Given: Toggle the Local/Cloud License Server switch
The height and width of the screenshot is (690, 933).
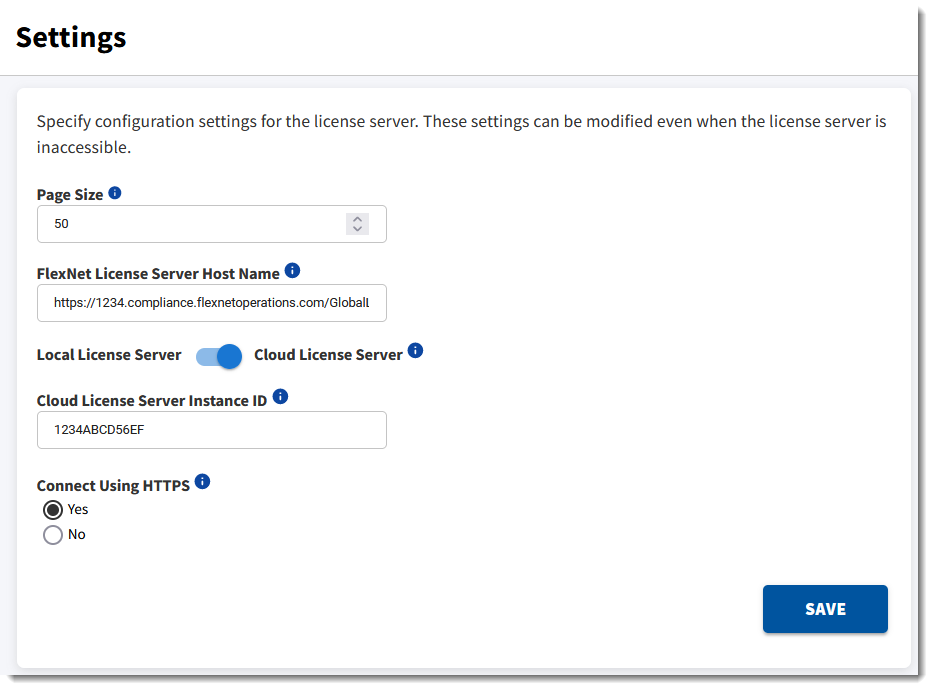Looking at the screenshot, I should click(219, 356).
